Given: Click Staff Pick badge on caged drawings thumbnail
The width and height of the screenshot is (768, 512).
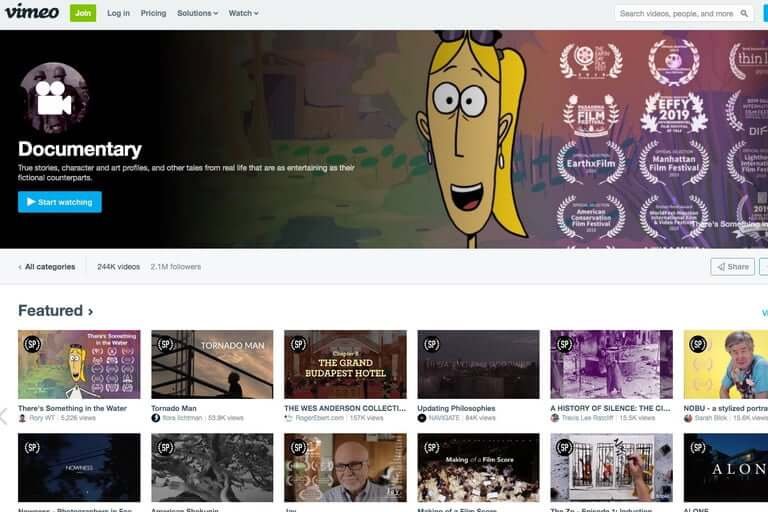Looking at the screenshot, I should pos(565,447).
